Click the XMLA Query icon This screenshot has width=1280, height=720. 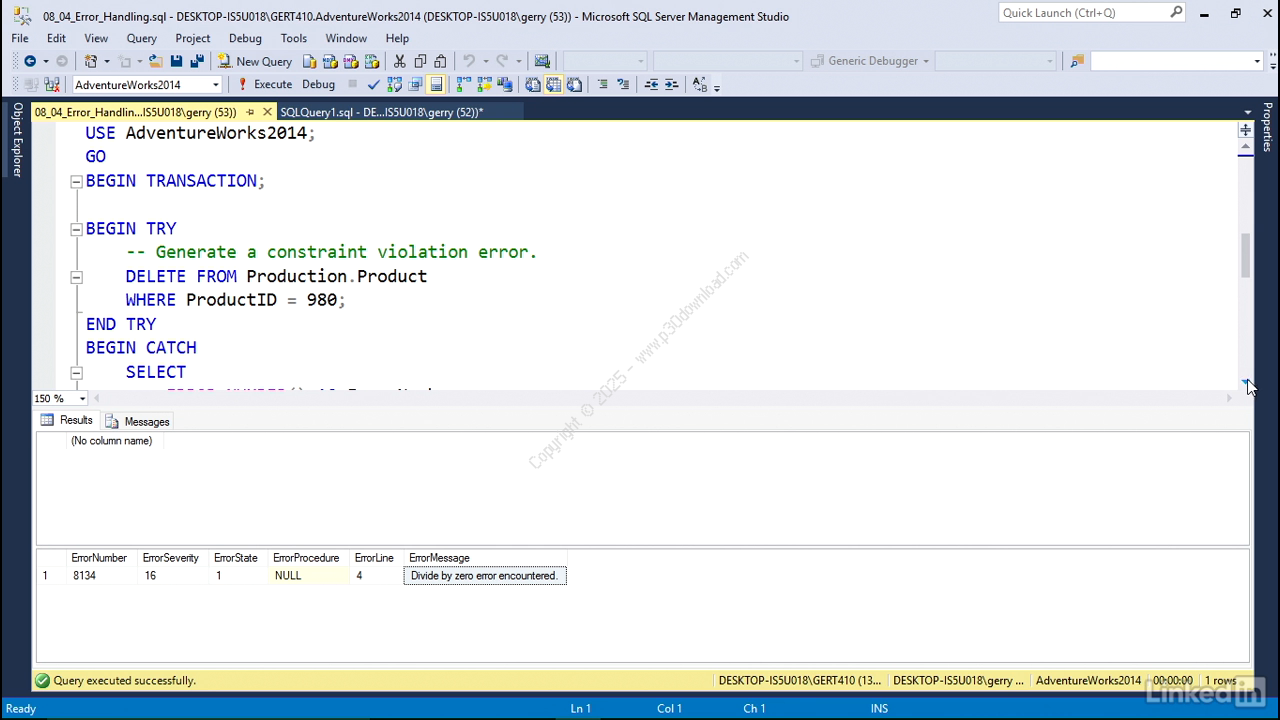(372, 61)
